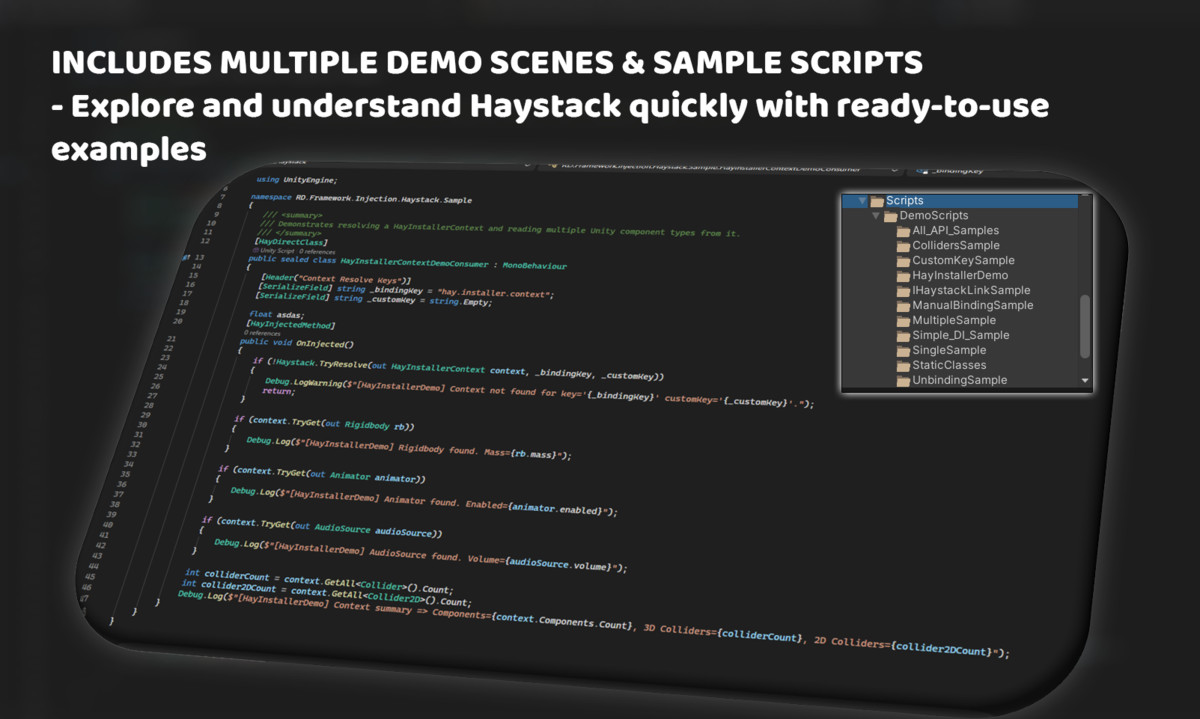Click the 'out Rigidbody rb' TryGet line
1200x719 pixels.
click(x=324, y=423)
